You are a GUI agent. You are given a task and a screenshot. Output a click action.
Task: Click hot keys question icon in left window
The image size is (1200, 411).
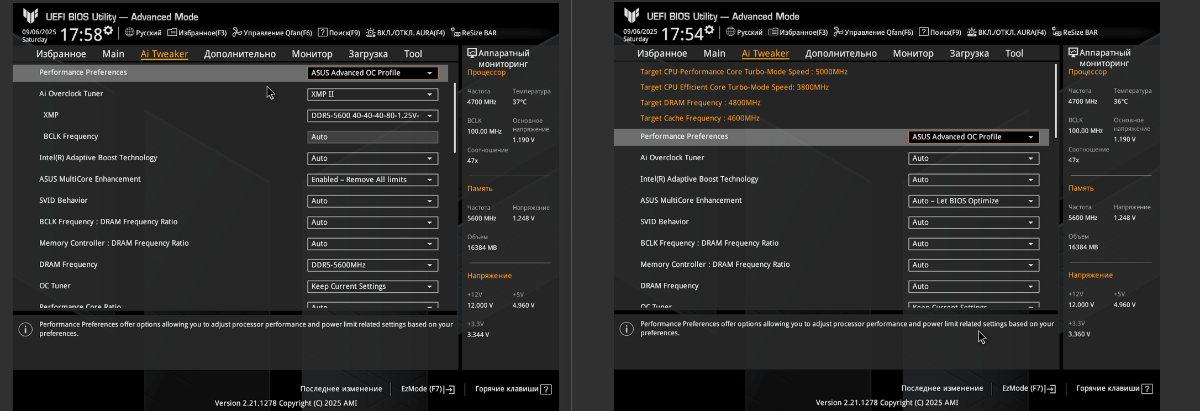pyautogui.click(x=548, y=388)
